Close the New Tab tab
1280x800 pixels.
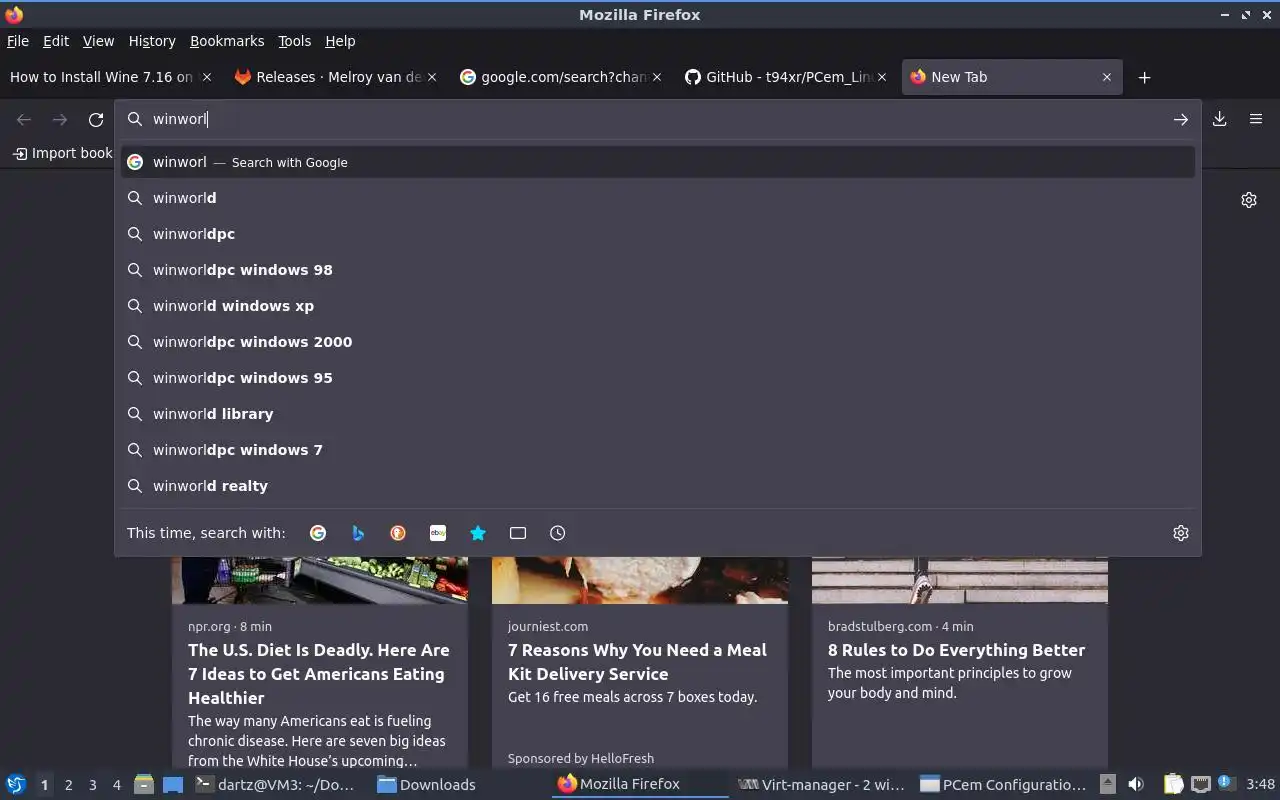click(1107, 77)
